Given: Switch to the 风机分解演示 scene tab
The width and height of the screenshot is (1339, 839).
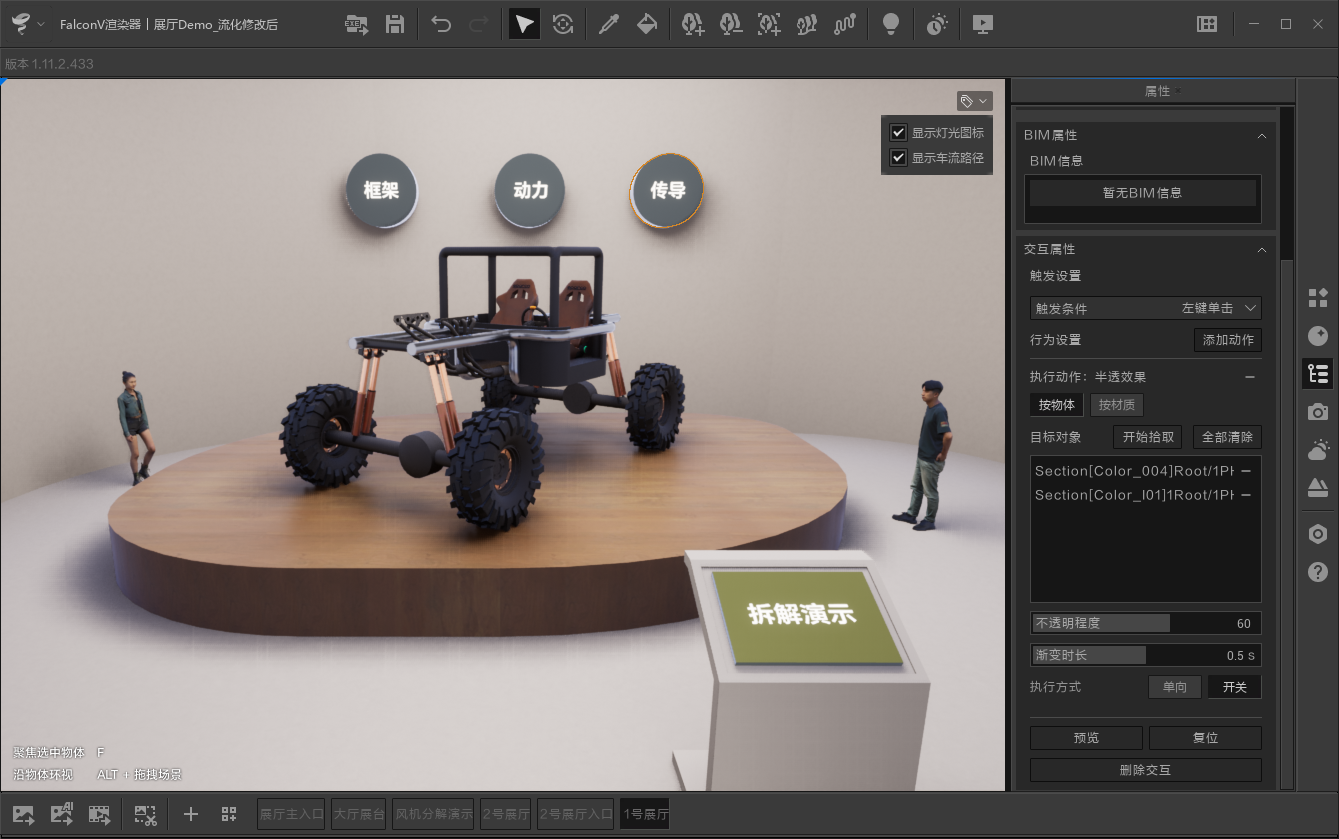Looking at the screenshot, I should [x=433, y=814].
